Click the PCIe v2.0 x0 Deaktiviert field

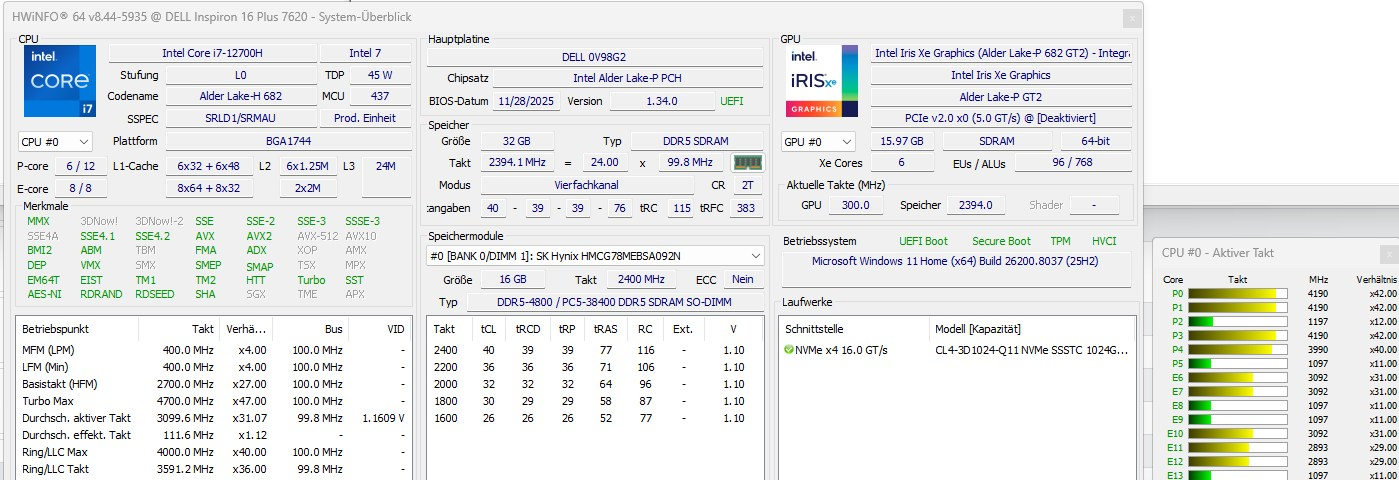(x=1001, y=118)
